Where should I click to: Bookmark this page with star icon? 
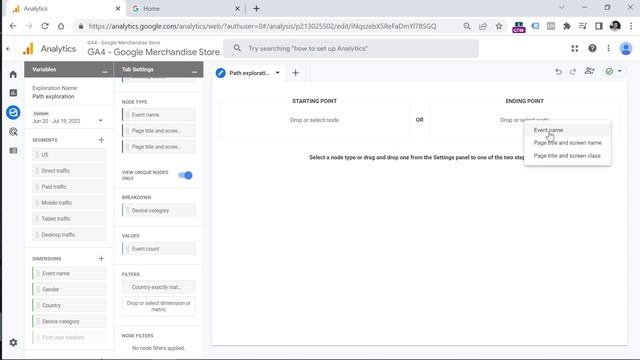pyautogui.click(x=499, y=26)
